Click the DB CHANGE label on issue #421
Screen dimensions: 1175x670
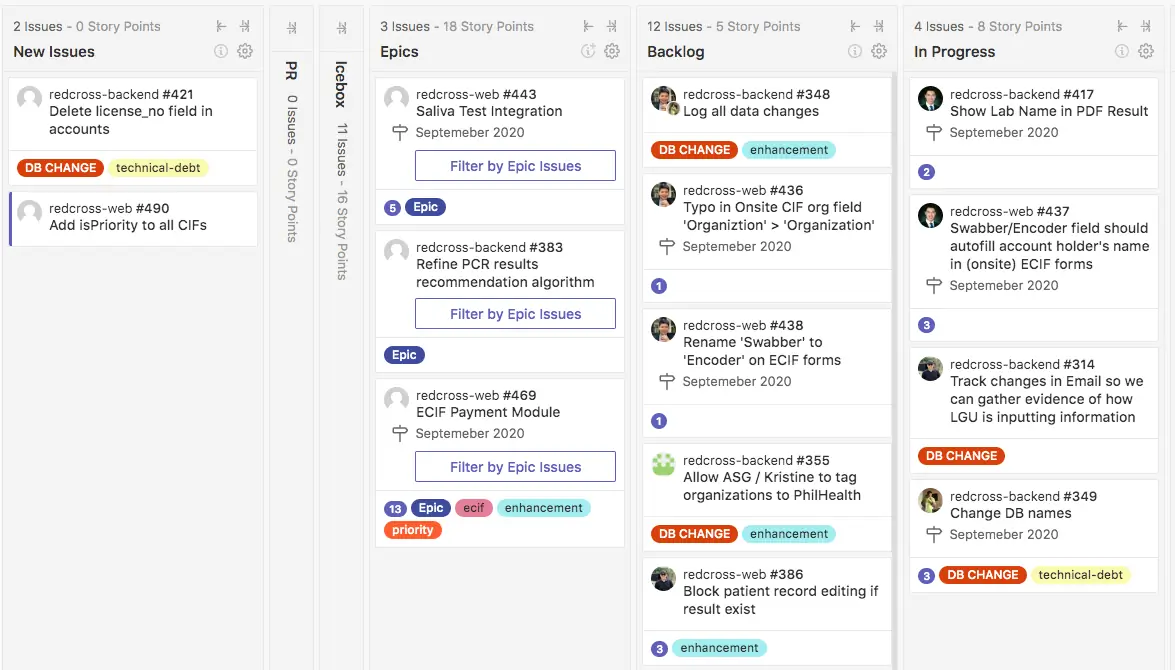(x=61, y=168)
